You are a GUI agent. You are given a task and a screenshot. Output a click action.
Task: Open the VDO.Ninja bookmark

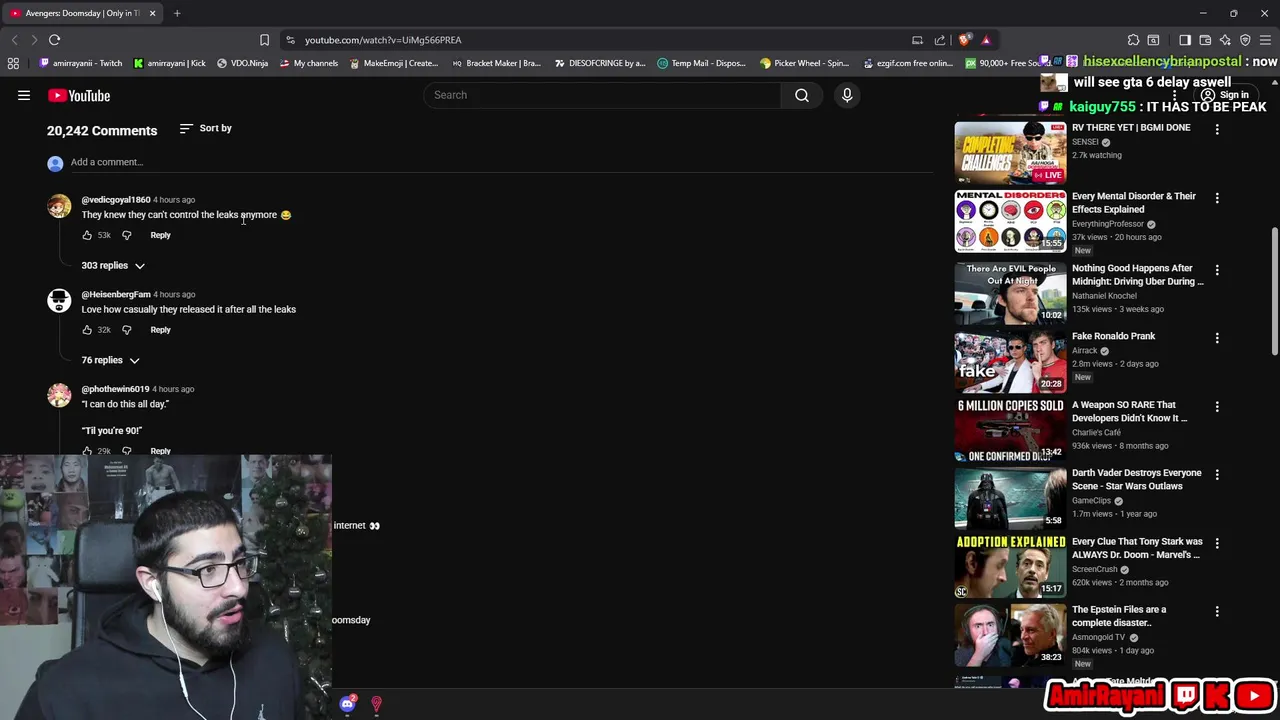[243, 63]
